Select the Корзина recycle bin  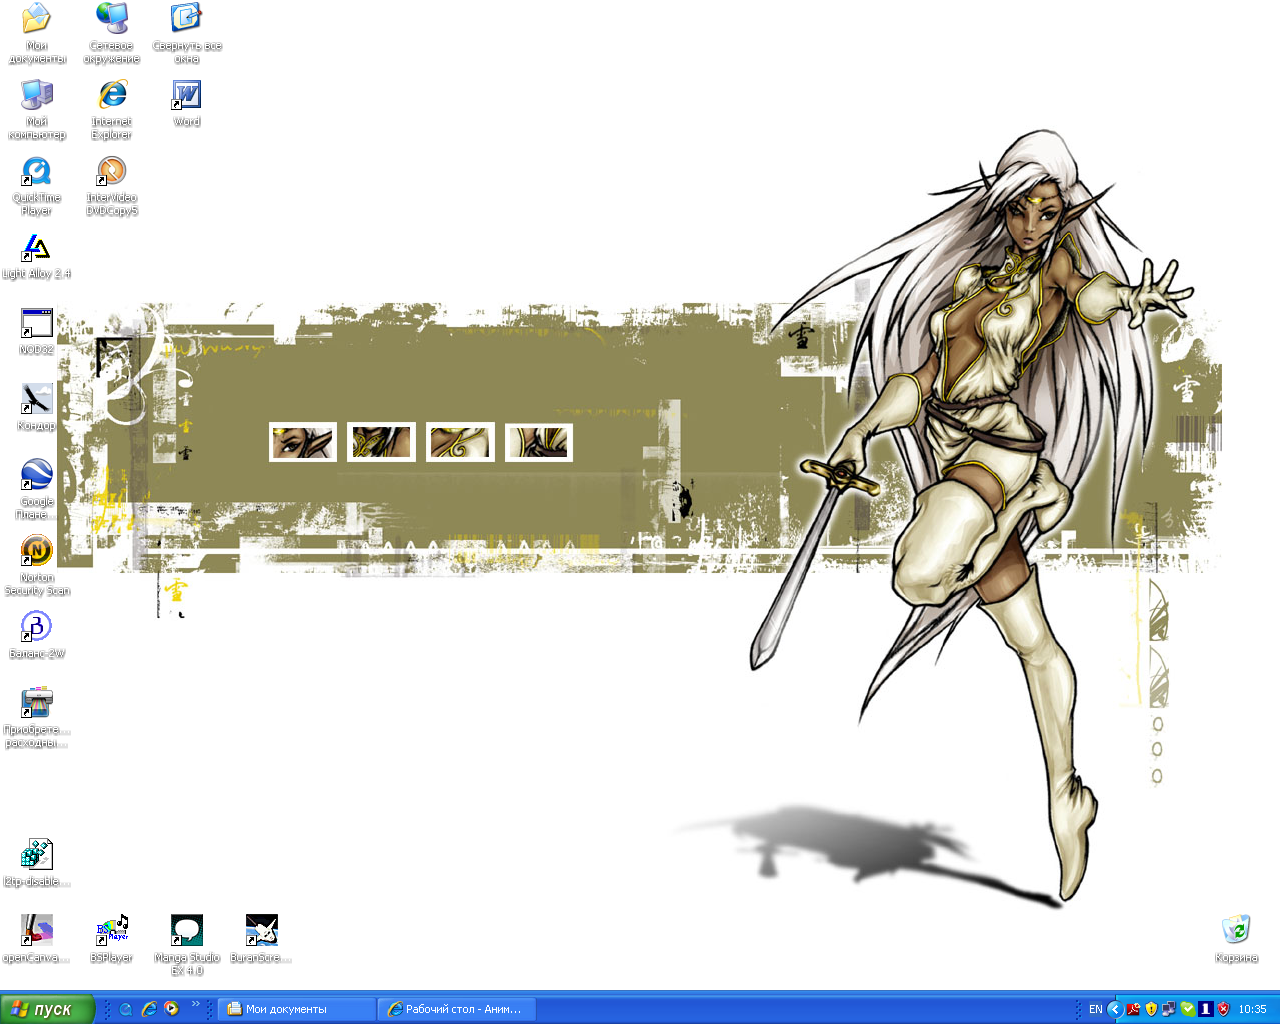[1237, 939]
